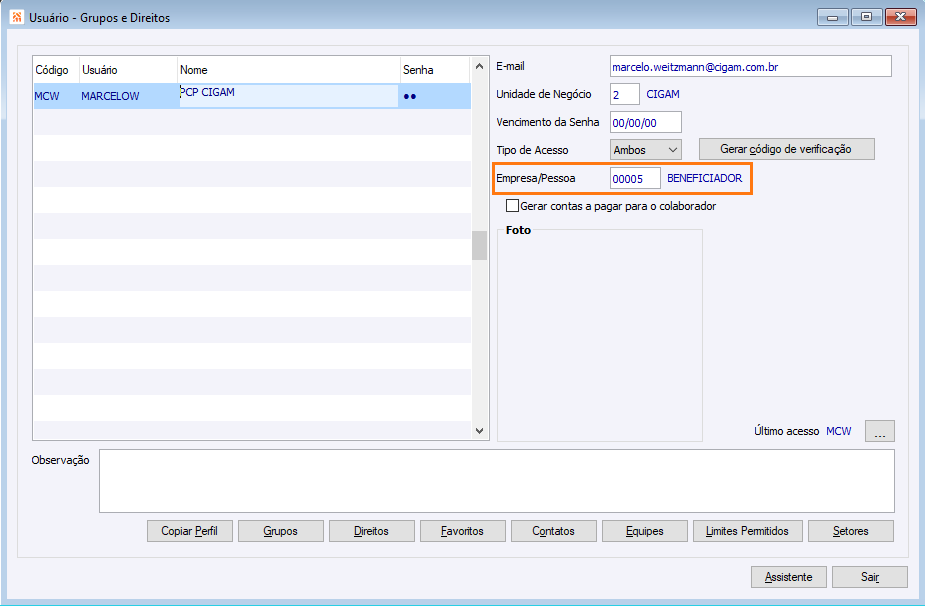925x606 pixels.
Task: Open Limites Permitidos
Action: coord(747,531)
